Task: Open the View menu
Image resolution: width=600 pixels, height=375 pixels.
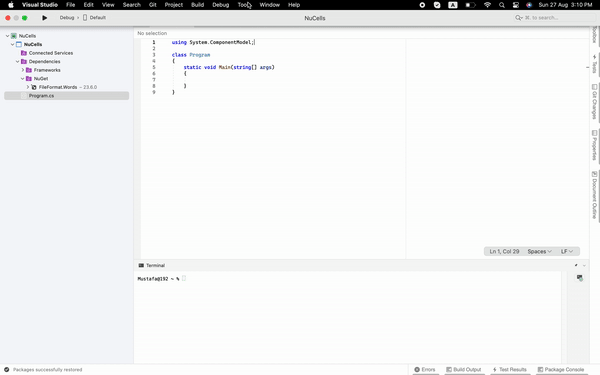Action: 108,5
